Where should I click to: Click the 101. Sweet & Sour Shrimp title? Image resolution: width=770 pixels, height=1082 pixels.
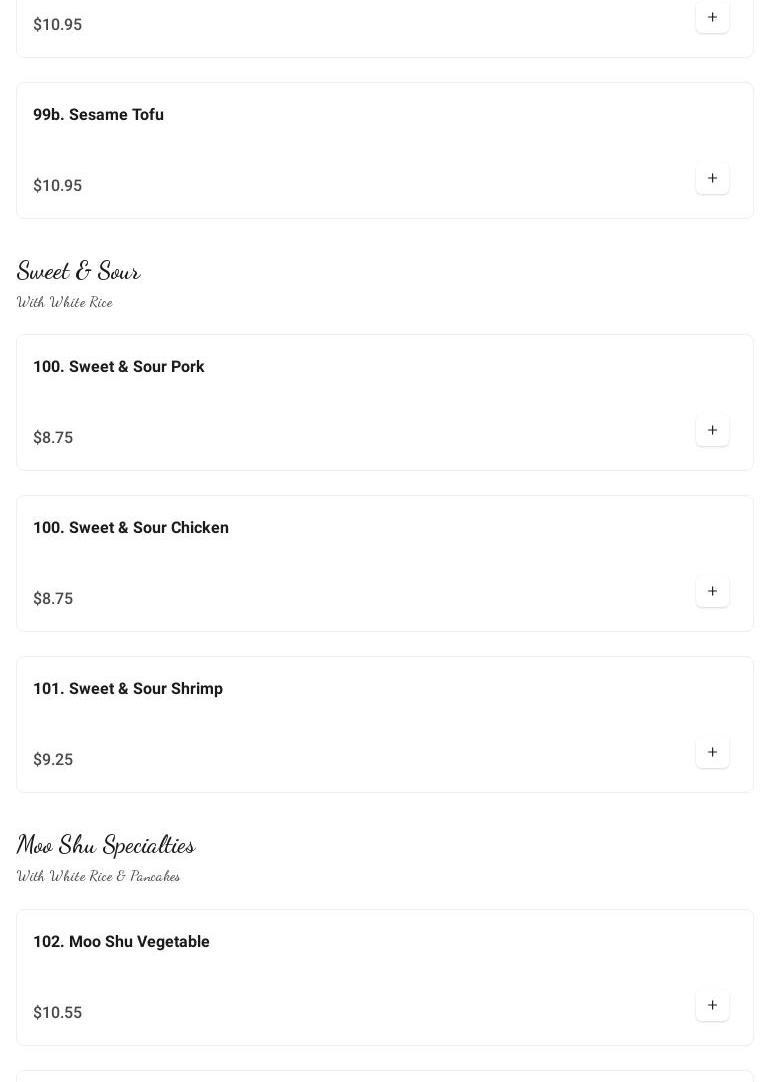(x=127, y=689)
